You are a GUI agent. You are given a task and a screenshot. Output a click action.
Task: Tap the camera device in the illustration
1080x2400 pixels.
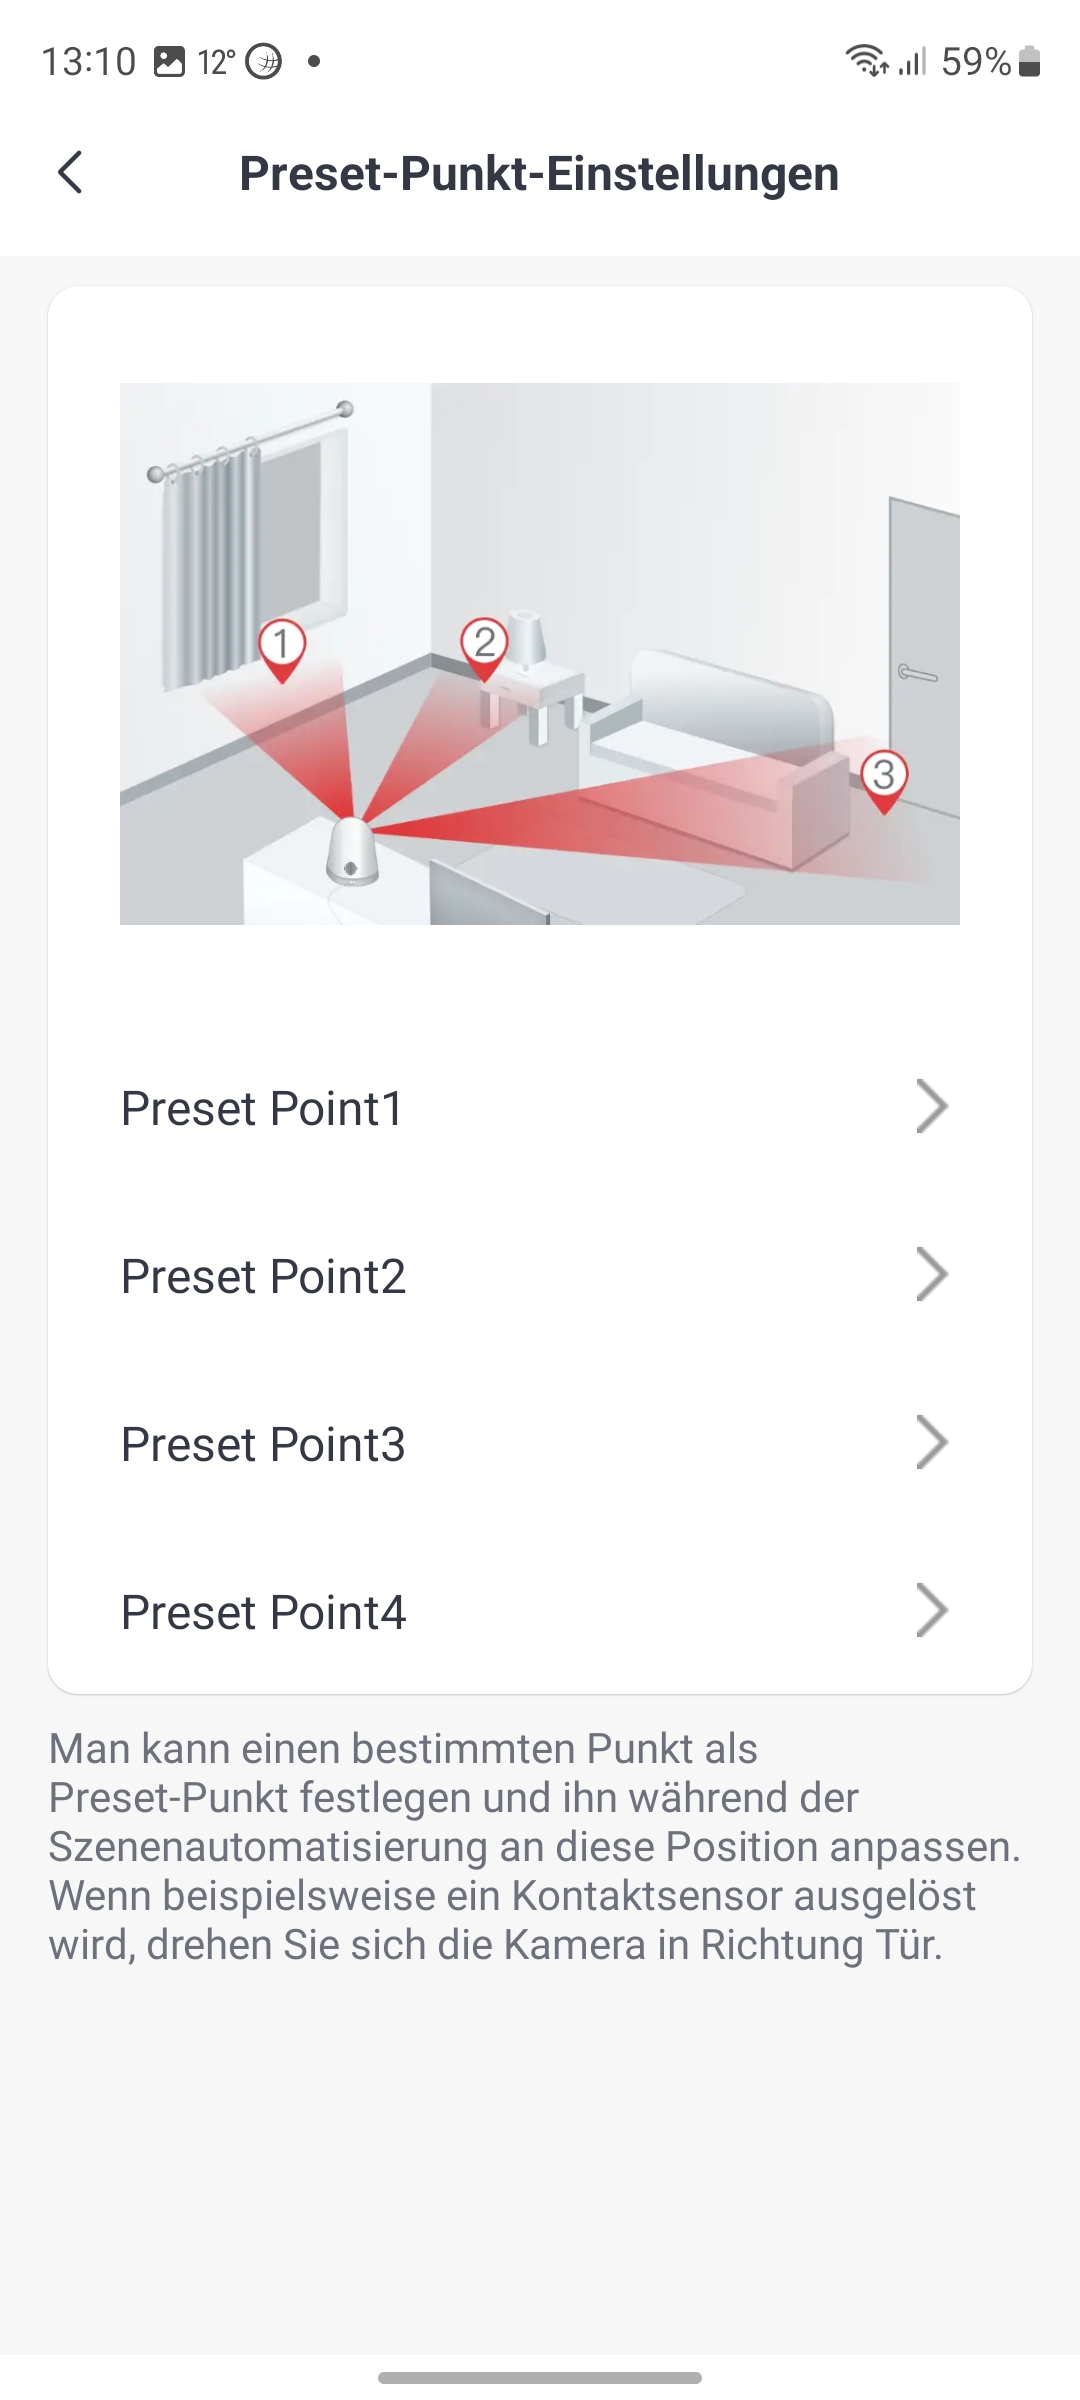tap(352, 852)
